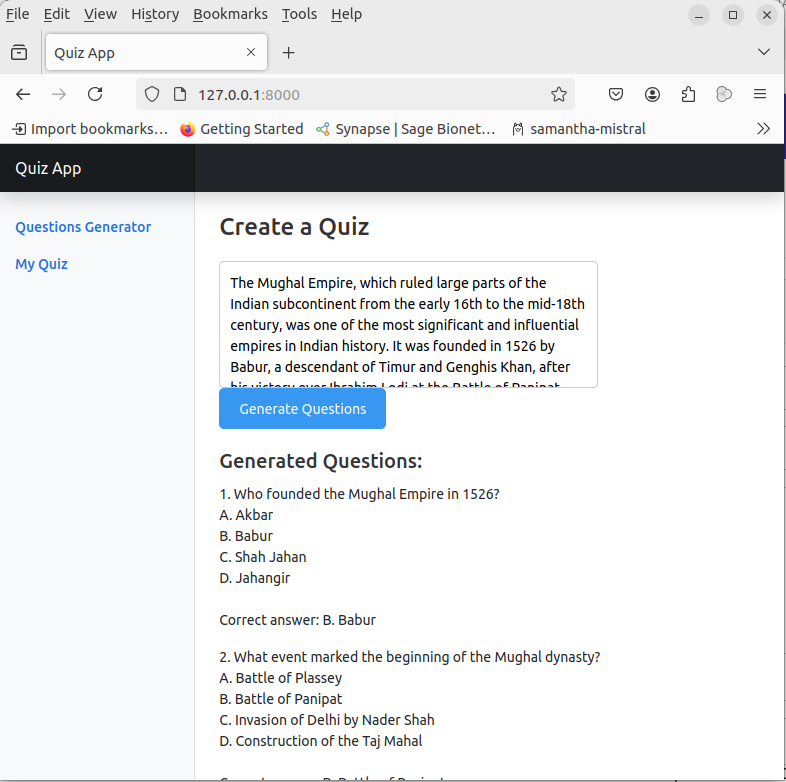This screenshot has width=786, height=782.
Task: Open the Questions Generator sidebar link
Action: (83, 227)
